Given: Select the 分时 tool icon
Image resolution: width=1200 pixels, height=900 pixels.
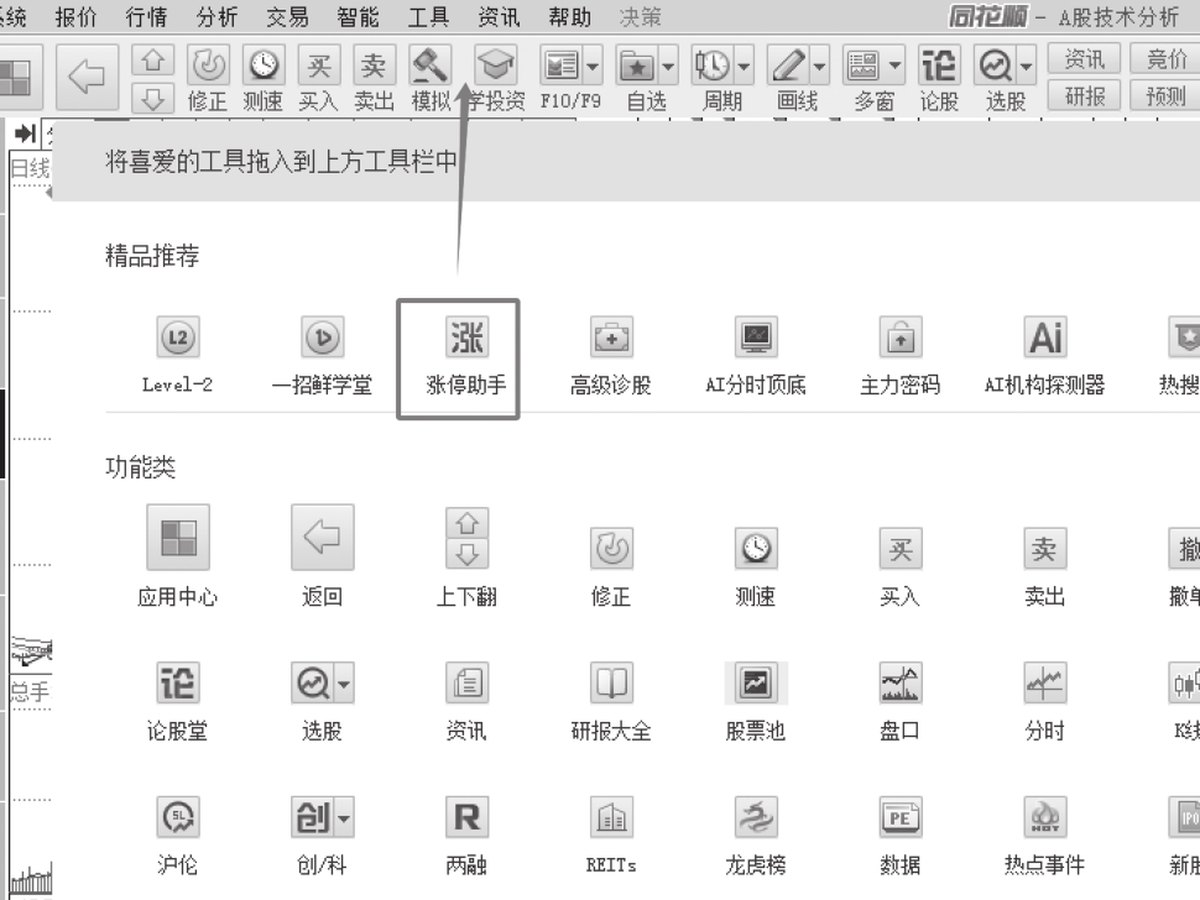Looking at the screenshot, I should (x=1045, y=683).
